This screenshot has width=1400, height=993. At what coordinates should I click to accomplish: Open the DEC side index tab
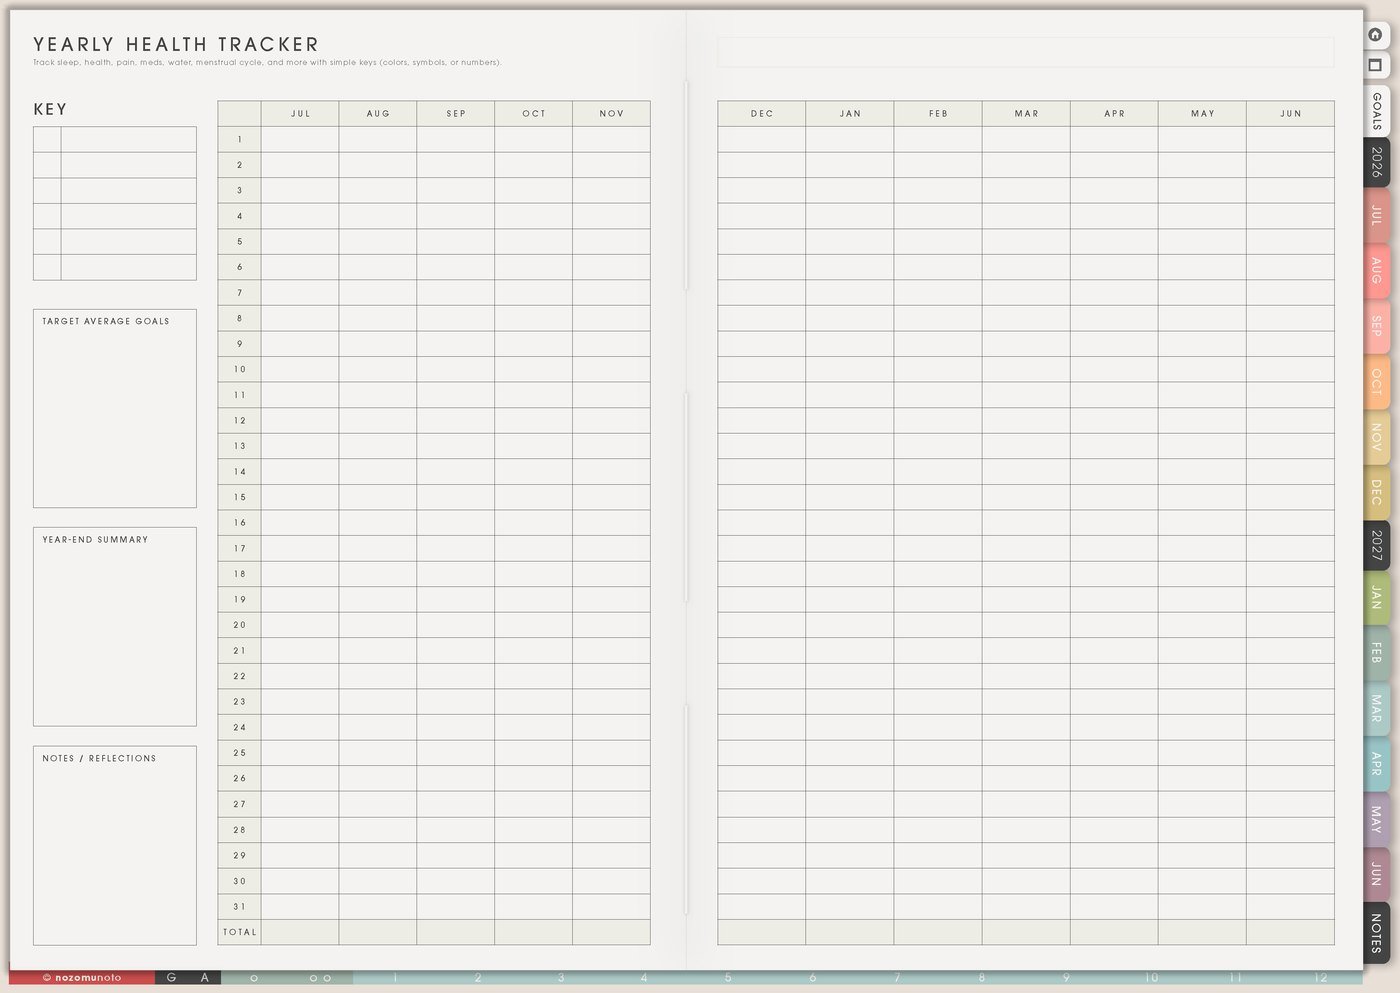pyautogui.click(x=1376, y=492)
